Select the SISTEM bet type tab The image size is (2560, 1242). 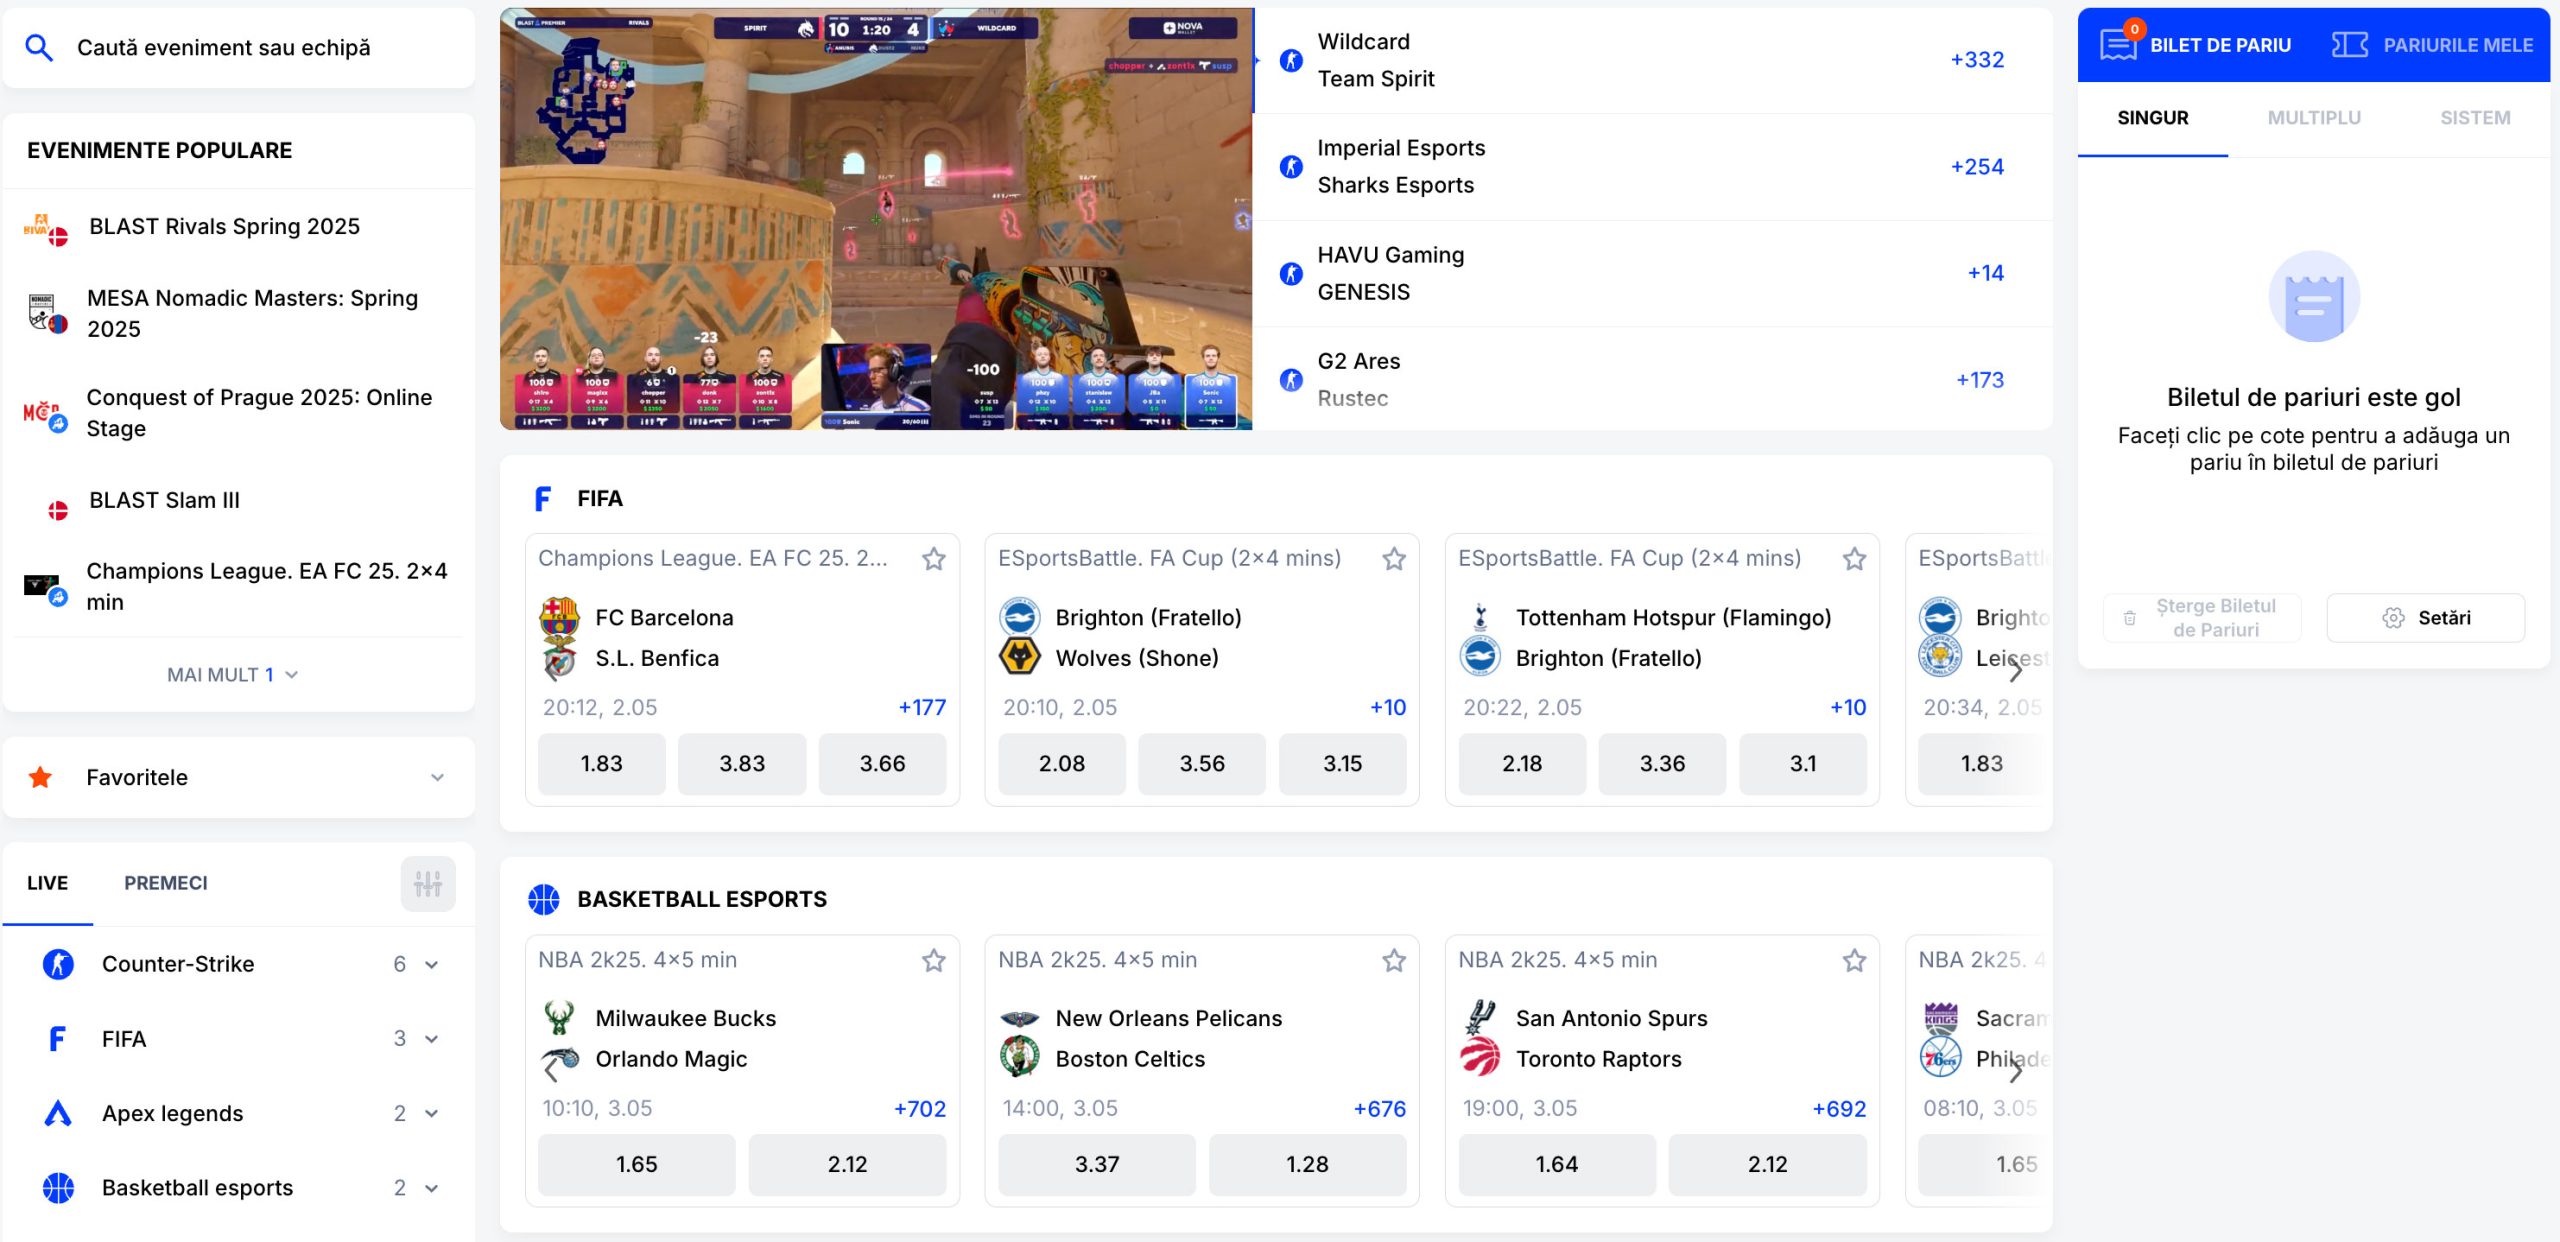[x=2475, y=118]
